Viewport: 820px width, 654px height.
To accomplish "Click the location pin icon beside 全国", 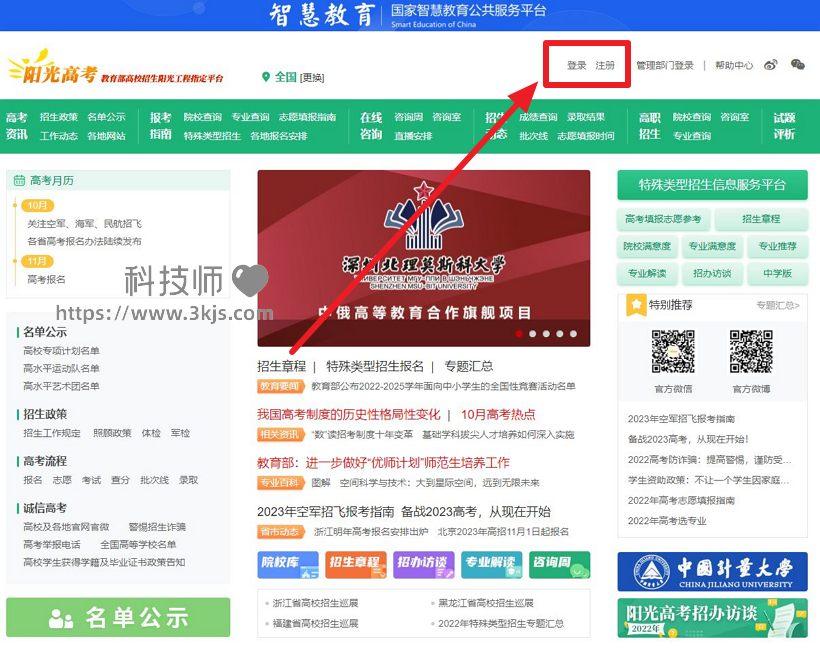I will click(266, 77).
